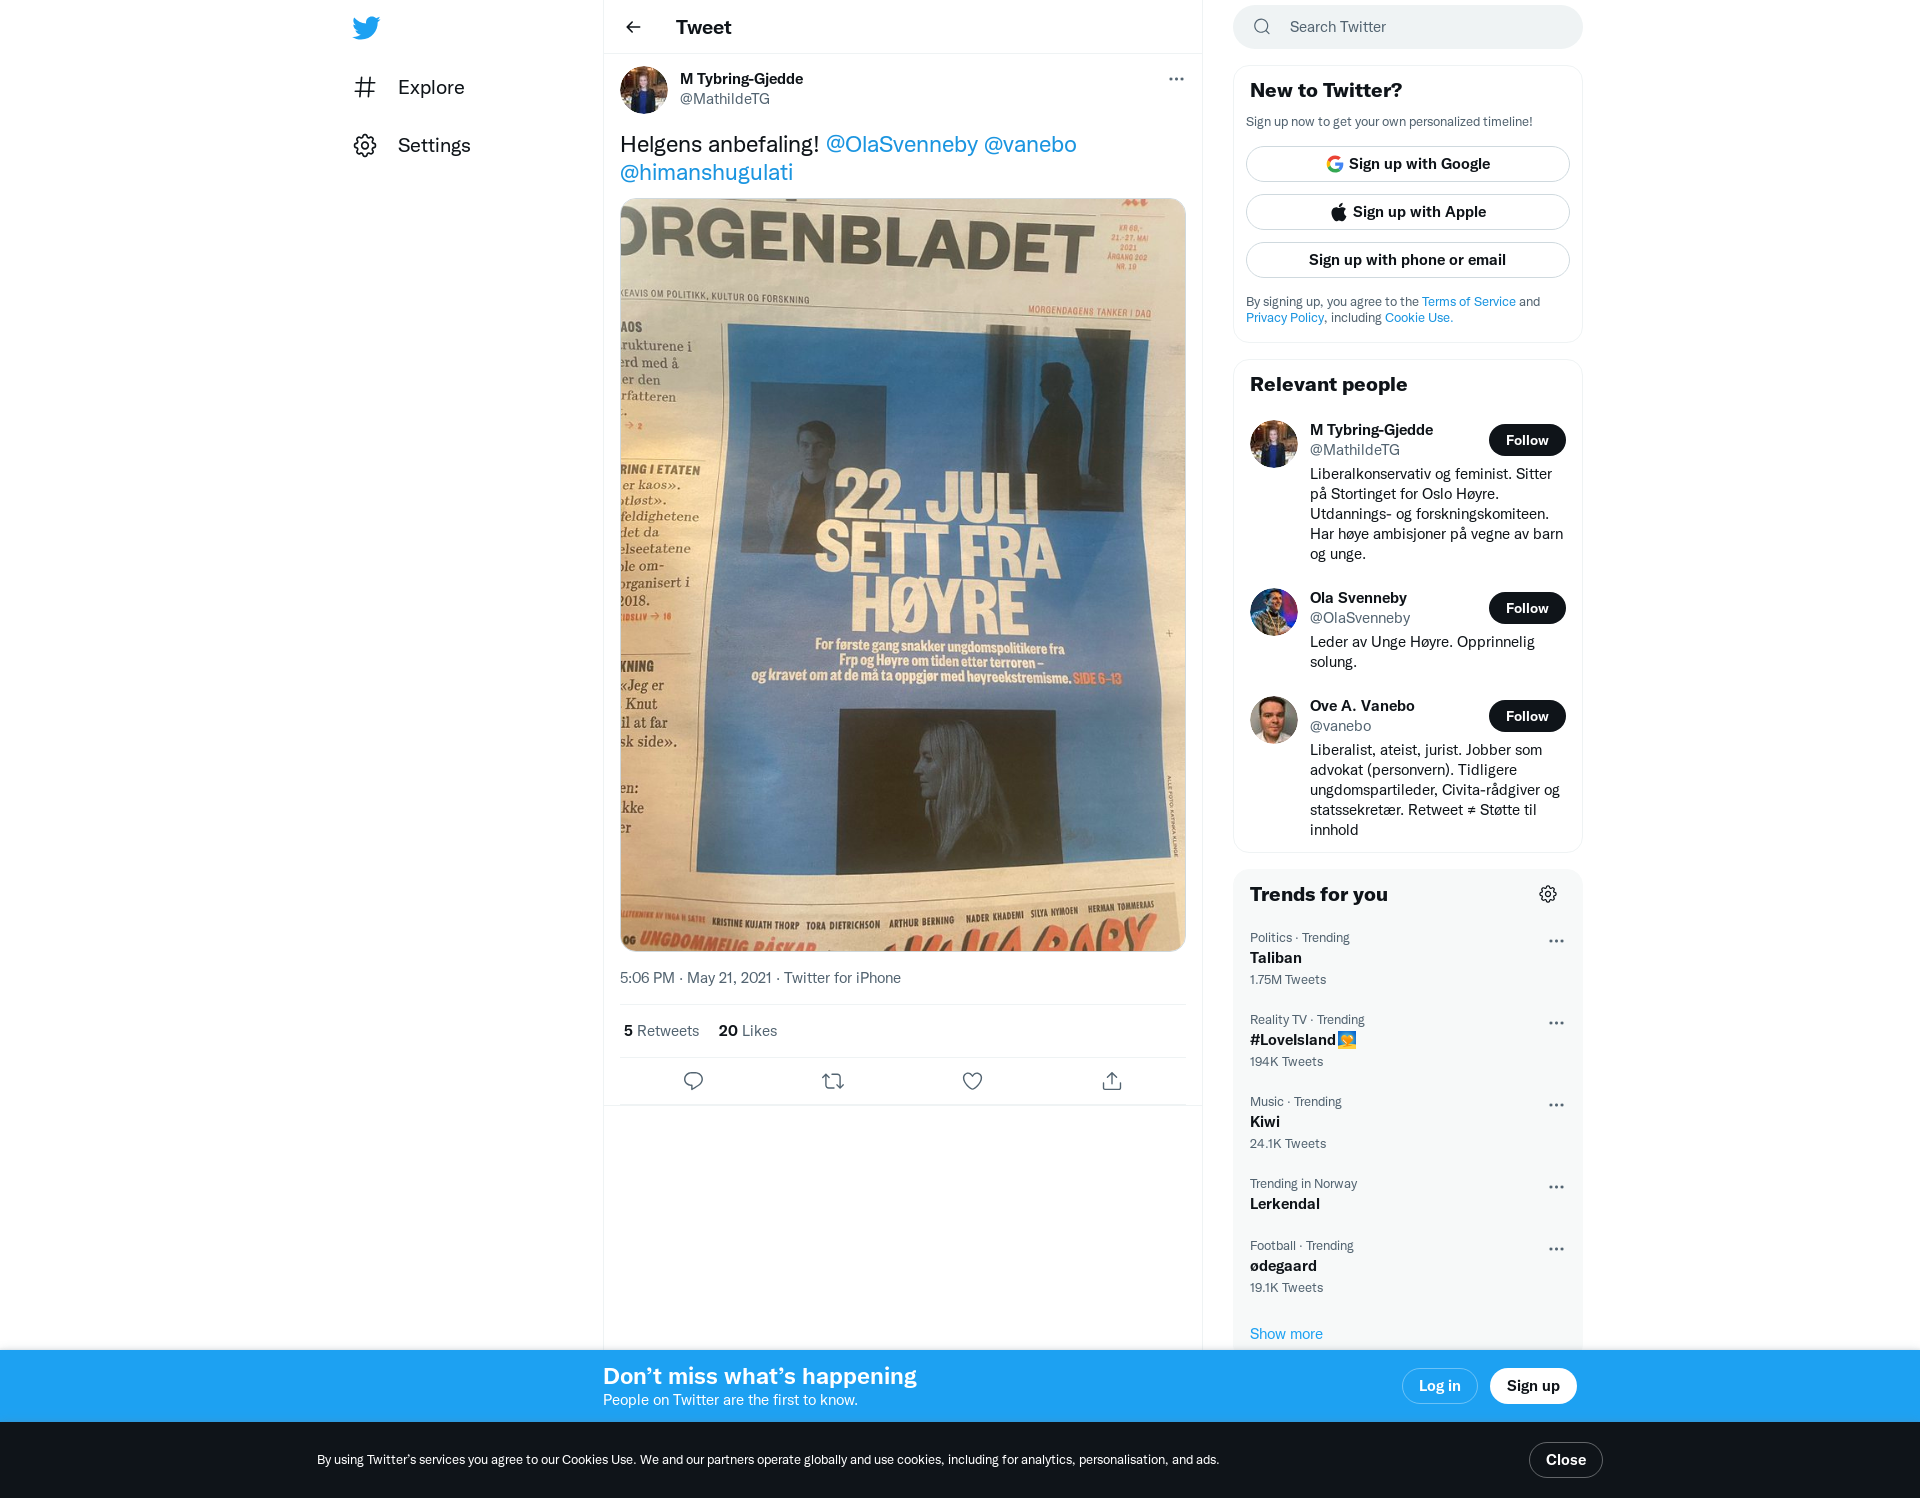Open the @himanshugulati mention link
This screenshot has height=1498, width=1920.
point(706,172)
